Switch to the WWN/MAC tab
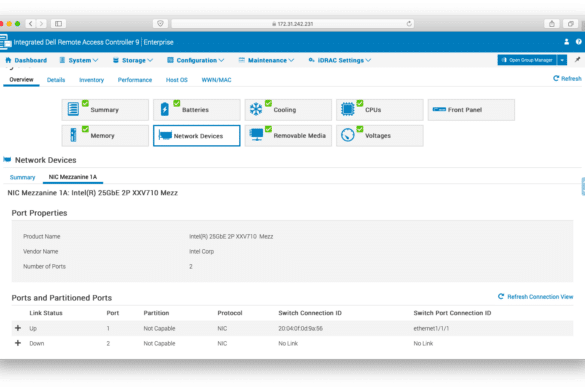Image resolution: width=585 pixels, height=390 pixels. (216, 80)
